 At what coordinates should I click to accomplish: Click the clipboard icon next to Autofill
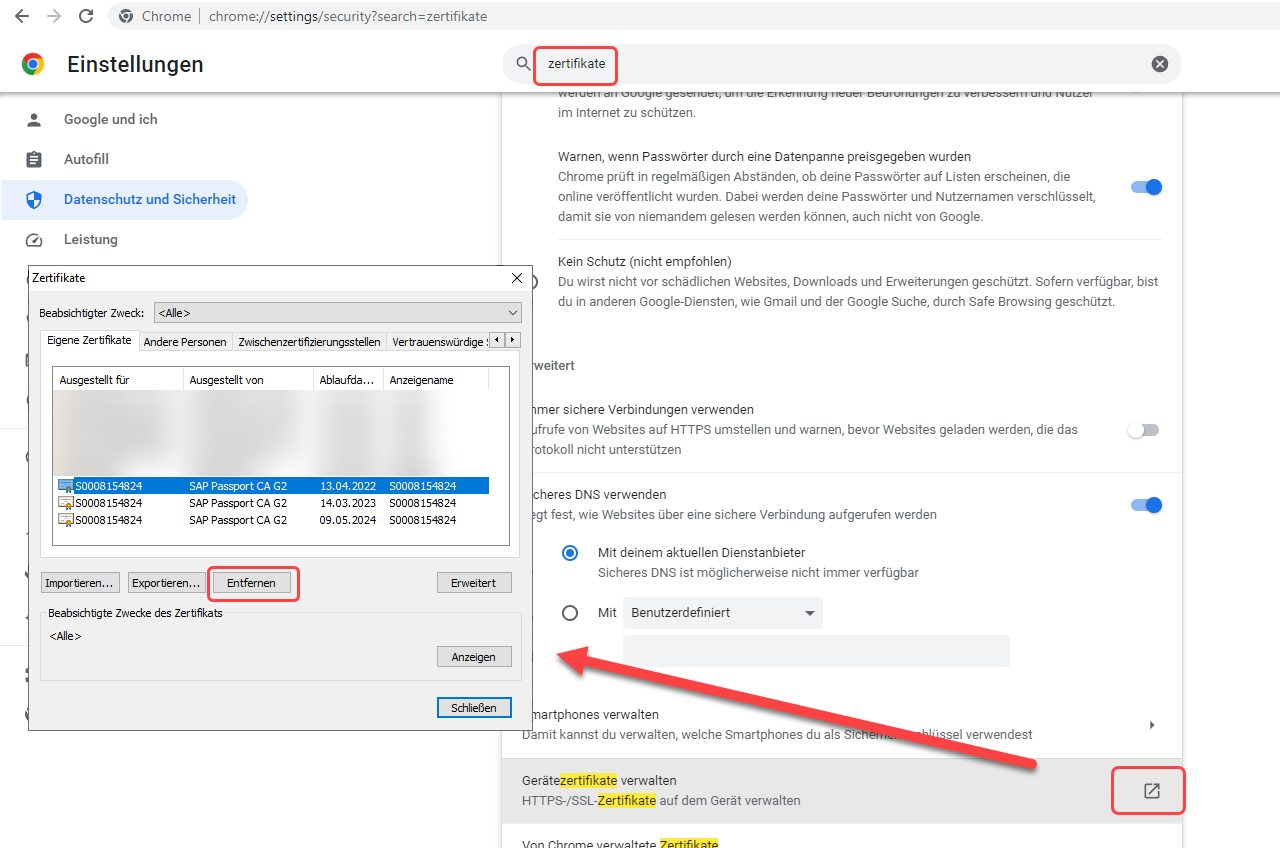(34, 160)
